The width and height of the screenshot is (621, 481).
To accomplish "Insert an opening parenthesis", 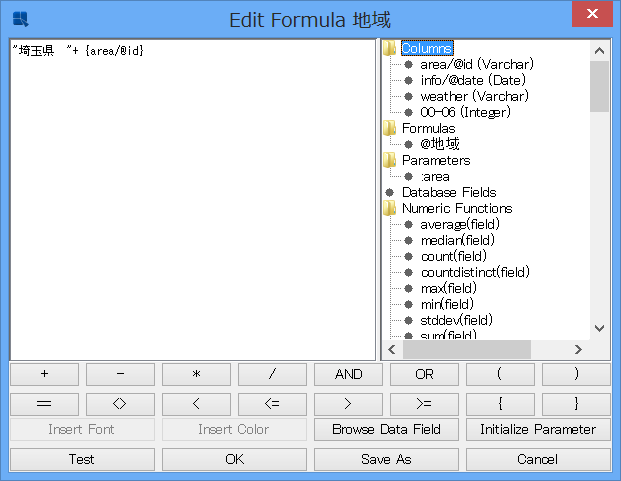I will coord(500,374).
